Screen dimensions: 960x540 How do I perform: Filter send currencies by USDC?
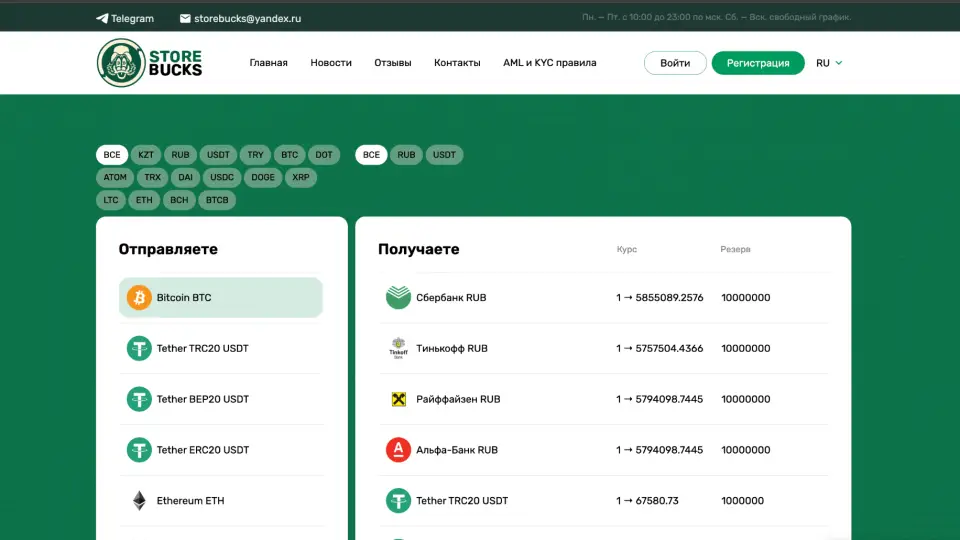pyautogui.click(x=222, y=178)
